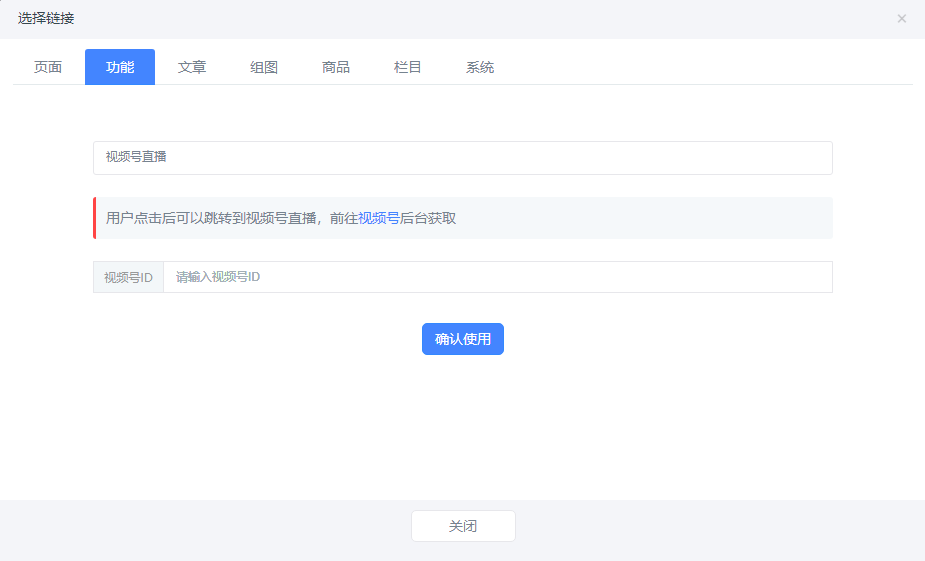Go to the 组图 tab

point(264,67)
